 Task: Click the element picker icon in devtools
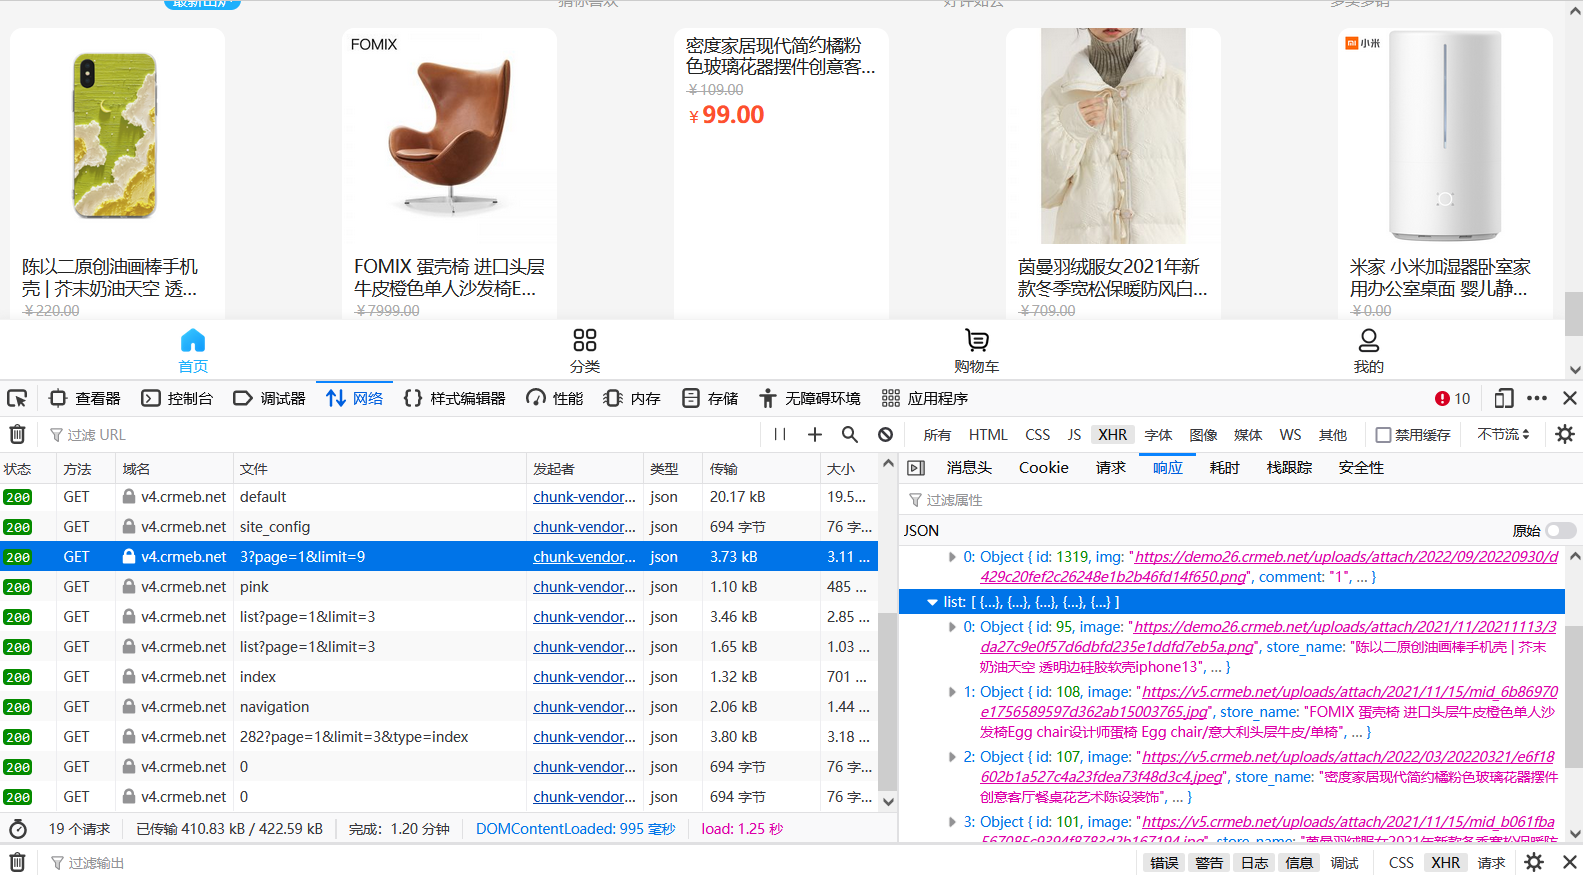point(17,398)
